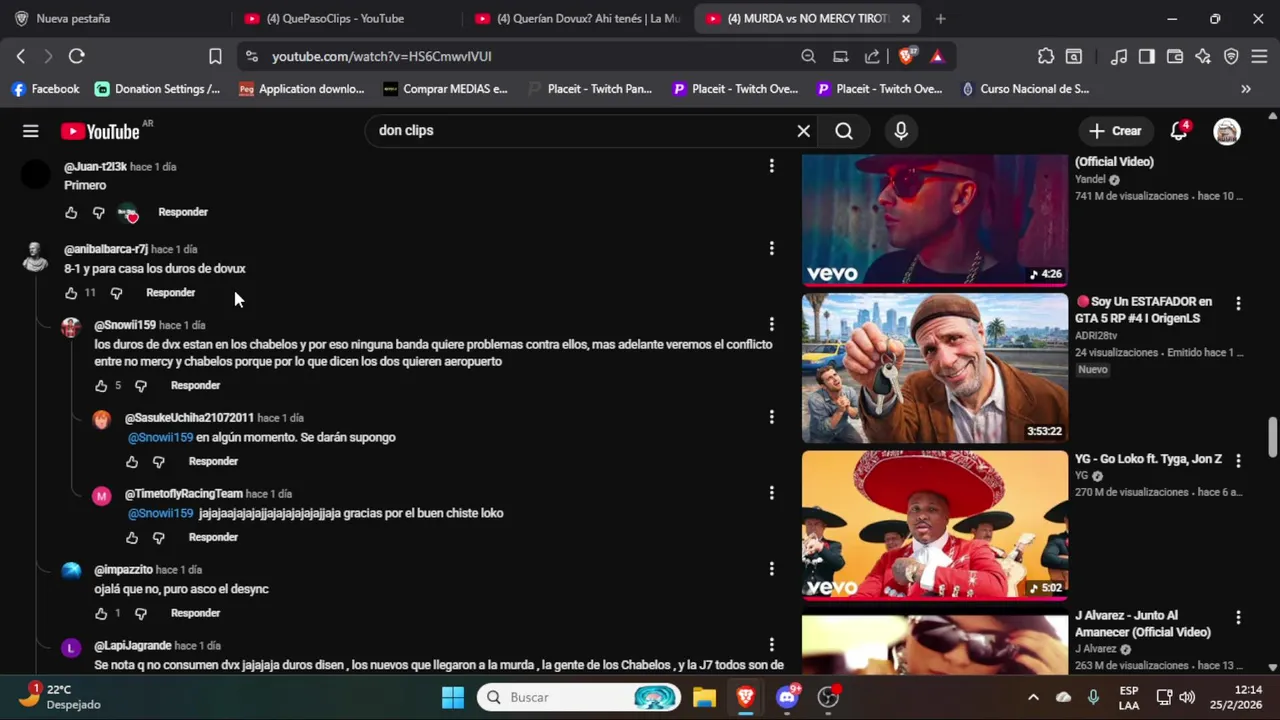Like @SasukeUchiha21072011's reply
This screenshot has width=1280, height=720.
click(x=132, y=462)
